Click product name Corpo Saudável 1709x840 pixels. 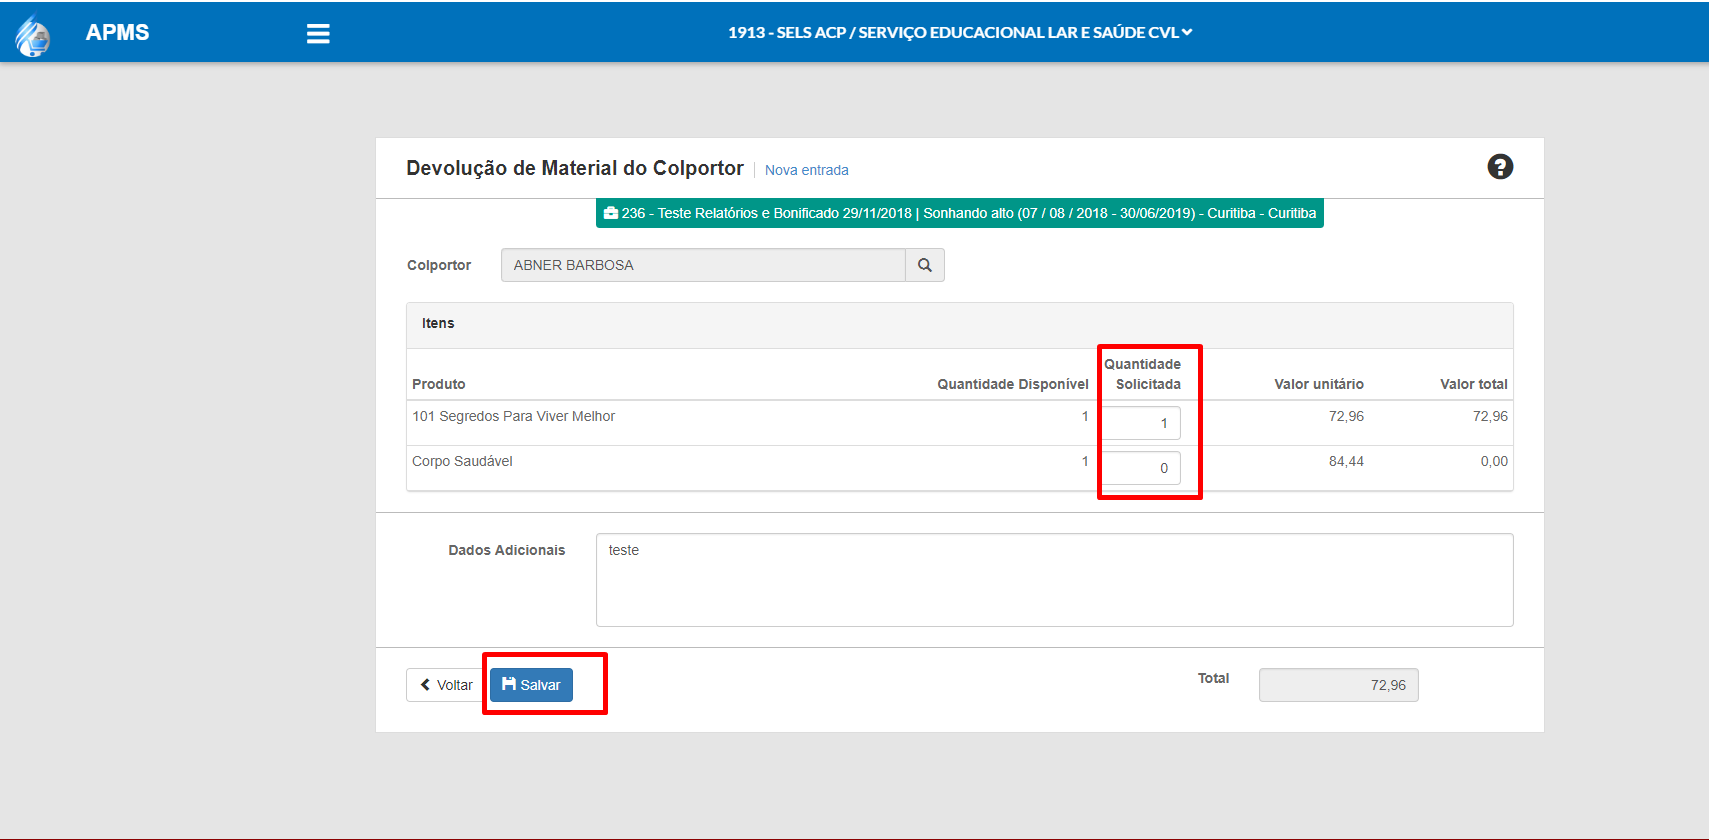(x=462, y=461)
